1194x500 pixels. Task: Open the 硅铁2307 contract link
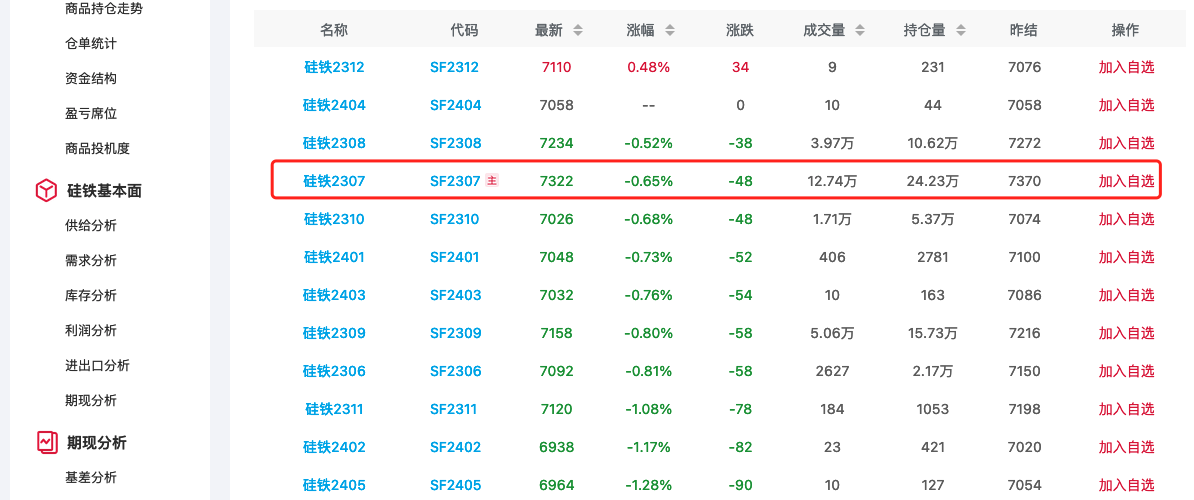[x=334, y=181]
